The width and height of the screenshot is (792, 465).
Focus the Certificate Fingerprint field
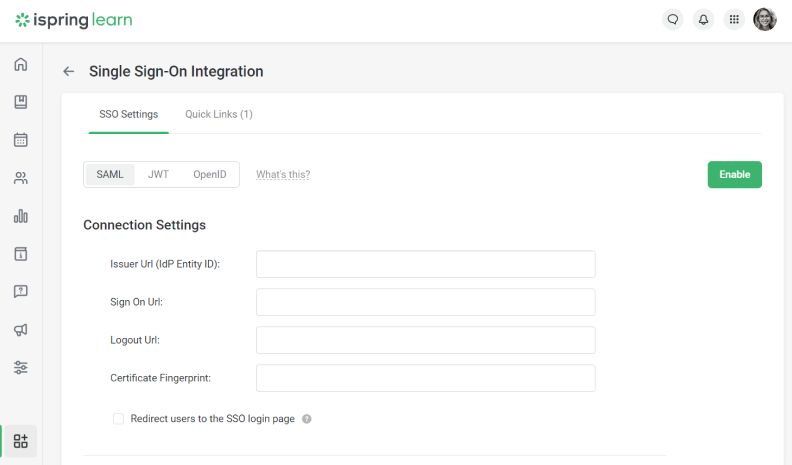tap(426, 378)
